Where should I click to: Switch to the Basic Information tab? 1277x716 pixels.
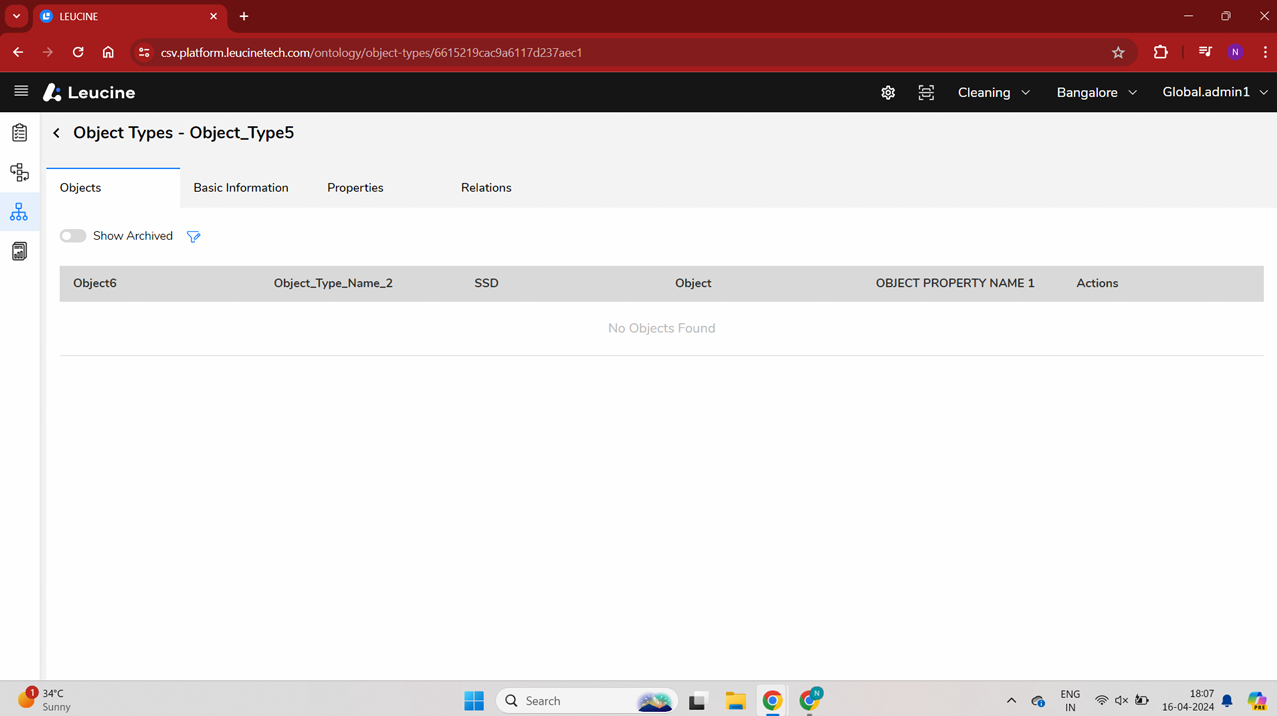click(241, 188)
